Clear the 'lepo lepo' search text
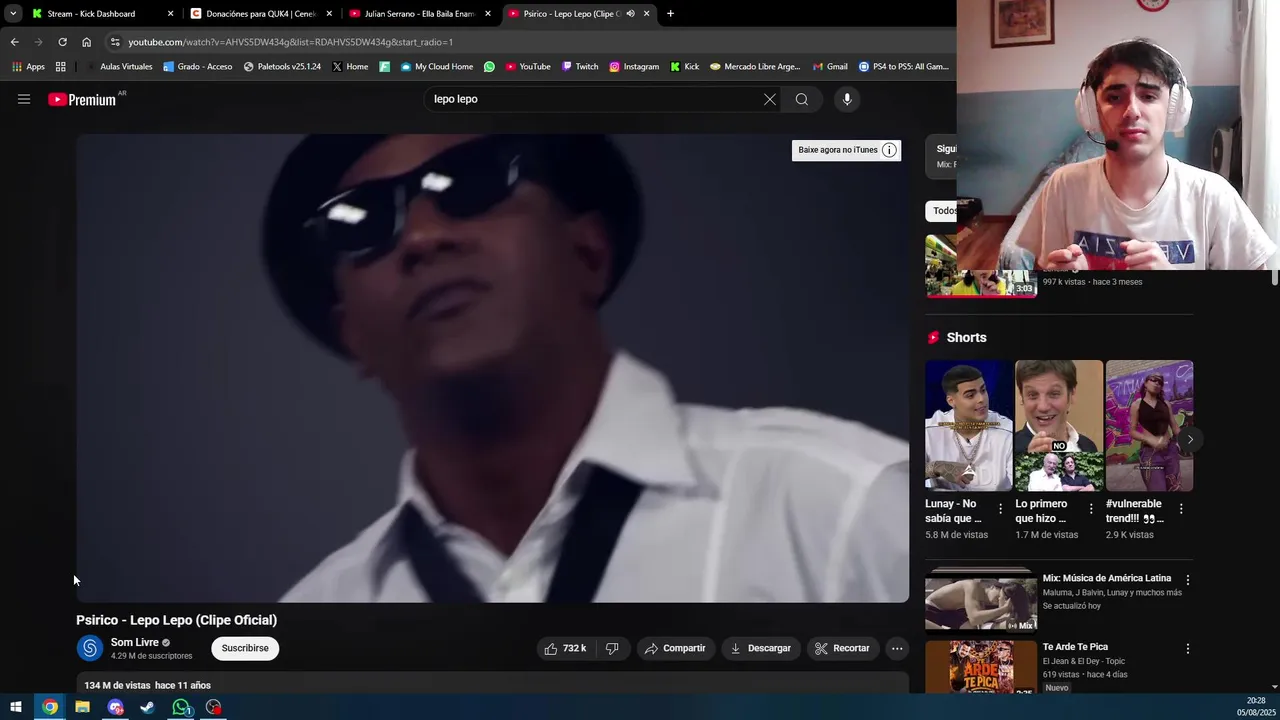Image resolution: width=1280 pixels, height=720 pixels. tap(769, 99)
